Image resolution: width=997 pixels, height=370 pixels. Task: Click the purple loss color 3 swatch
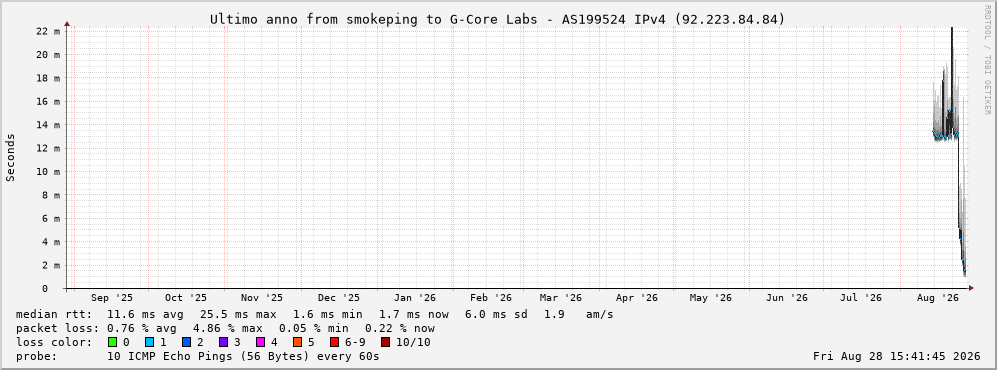coord(223,343)
